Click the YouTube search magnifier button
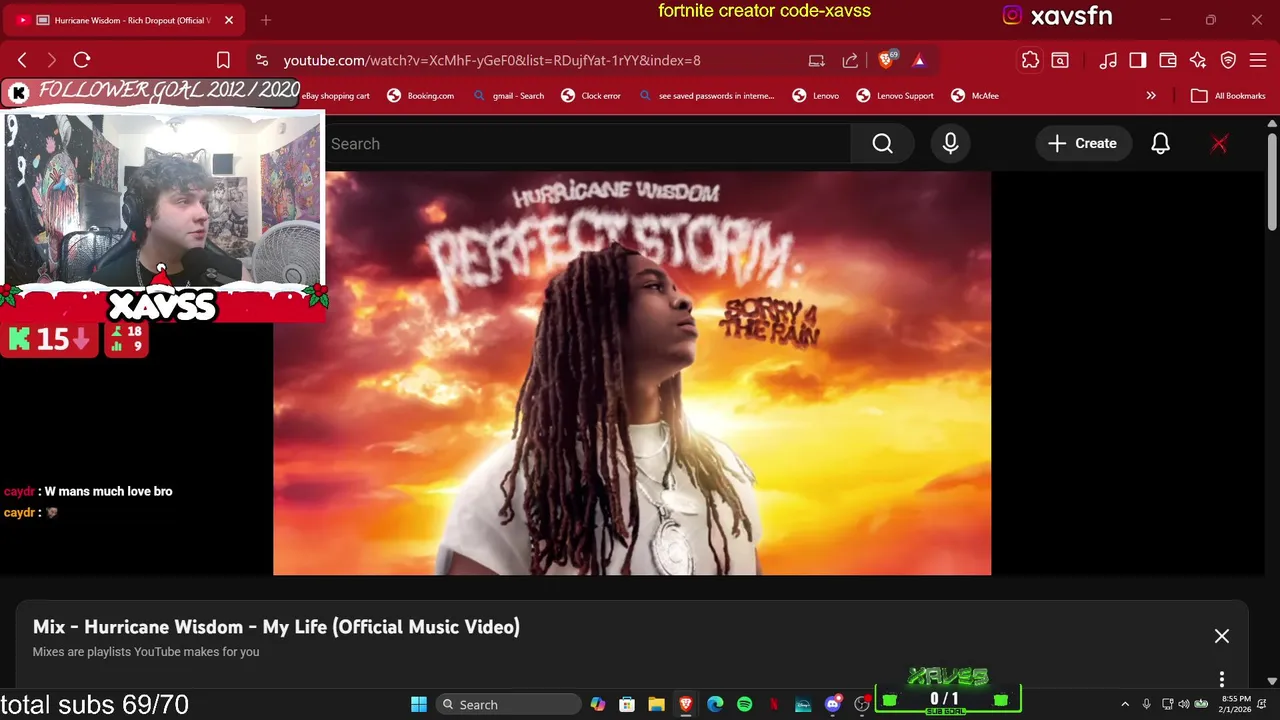Image resolution: width=1280 pixels, height=720 pixels. [x=882, y=144]
